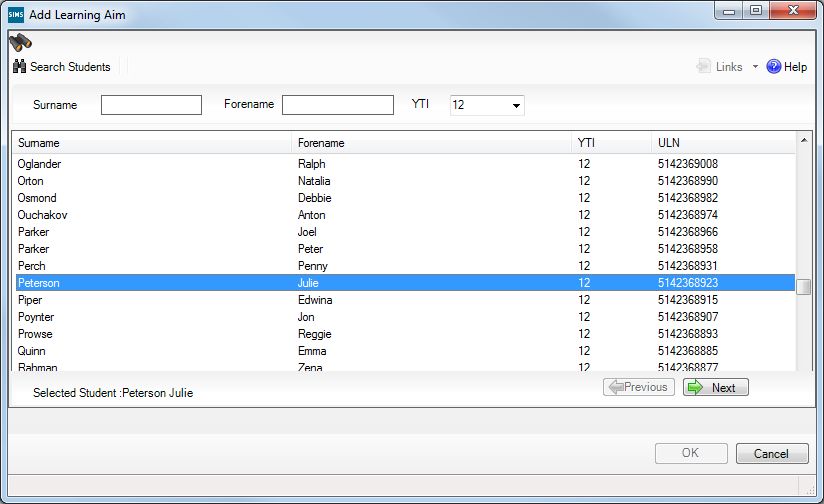Click ULN 5142368958
The width and height of the screenshot is (824, 504).
(688, 249)
